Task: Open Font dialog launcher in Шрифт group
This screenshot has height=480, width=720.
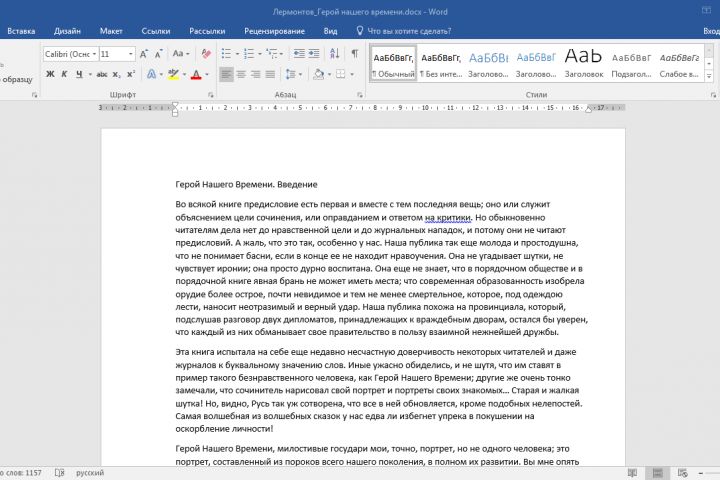Action: tap(211, 95)
